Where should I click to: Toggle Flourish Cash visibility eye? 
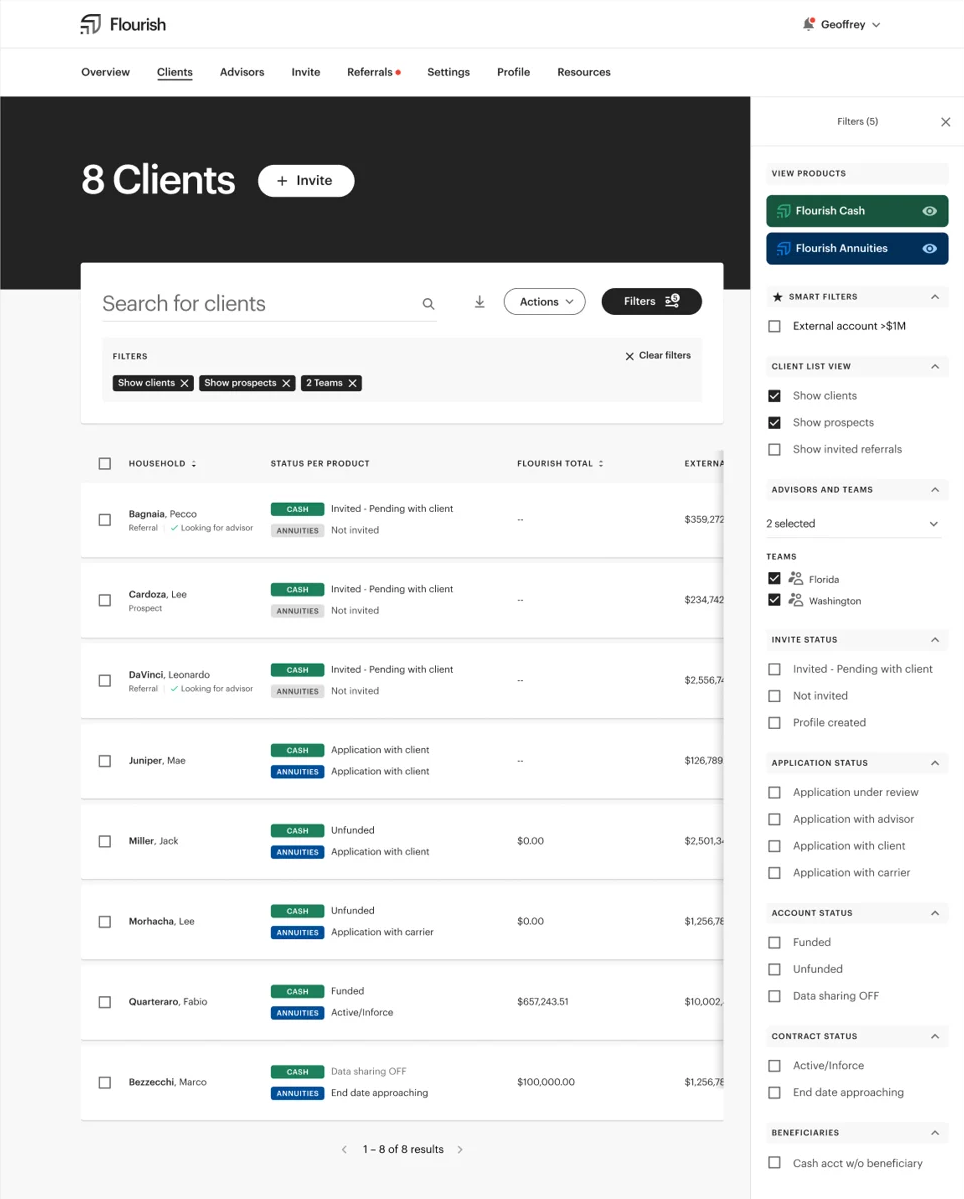click(930, 211)
